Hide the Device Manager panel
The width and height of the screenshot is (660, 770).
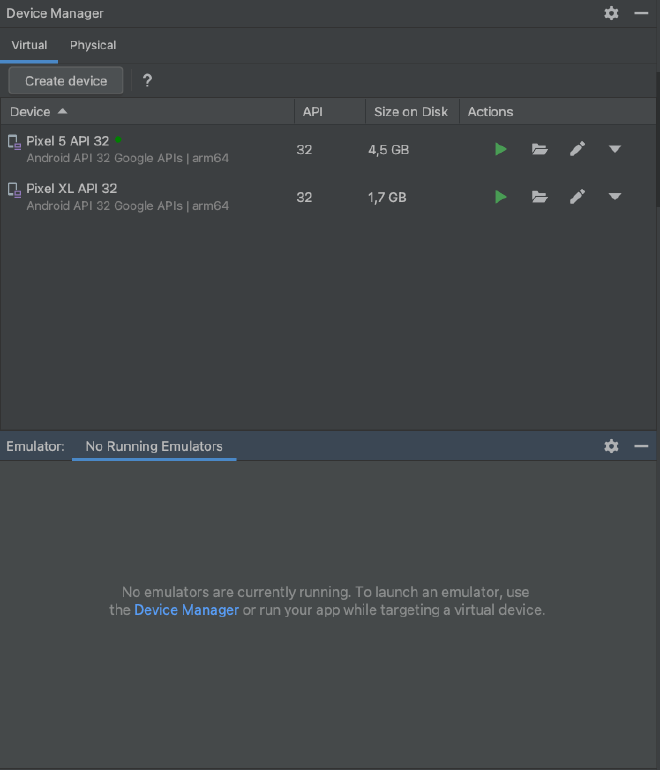pos(642,14)
